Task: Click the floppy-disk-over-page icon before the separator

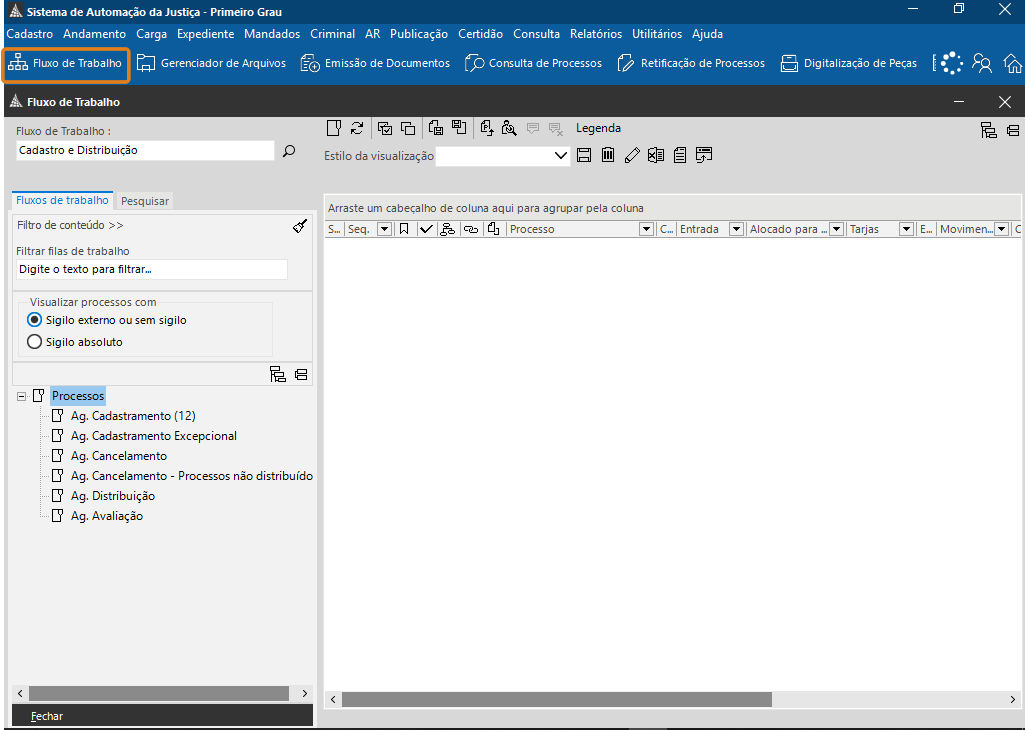Action: (x=459, y=128)
